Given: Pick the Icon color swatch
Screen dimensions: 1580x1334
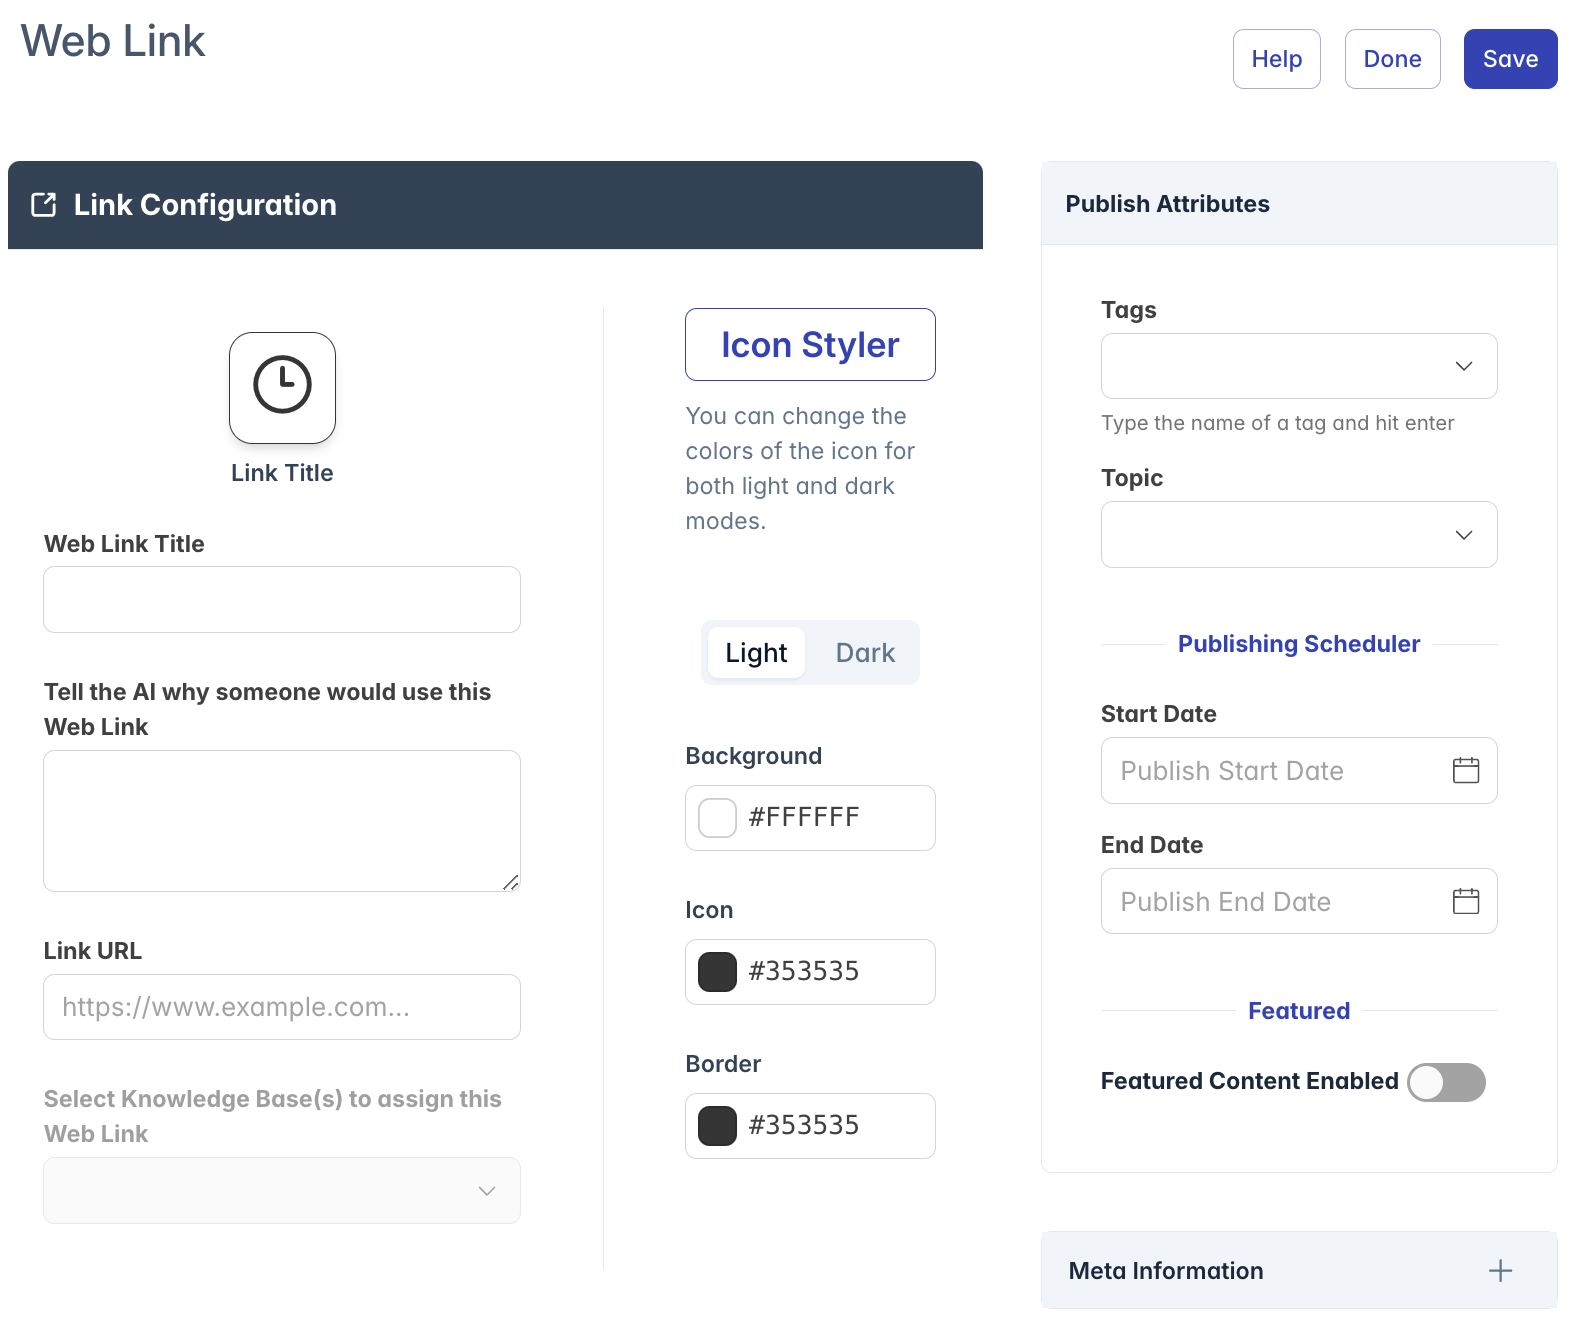Looking at the screenshot, I should (x=717, y=972).
